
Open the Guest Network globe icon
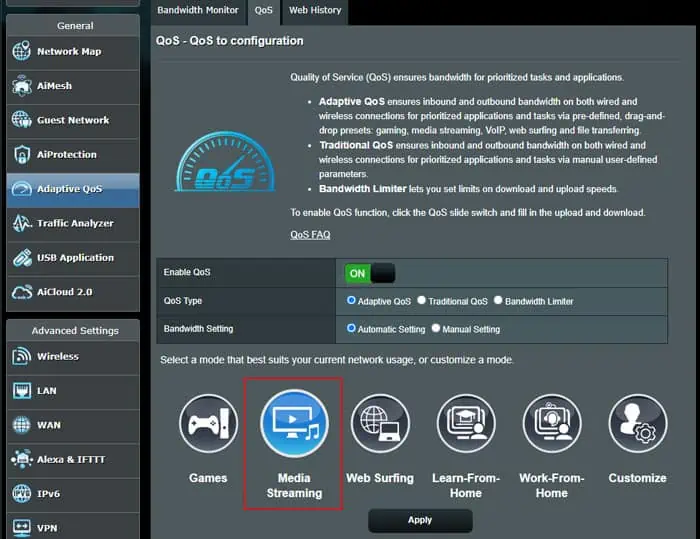(21, 120)
